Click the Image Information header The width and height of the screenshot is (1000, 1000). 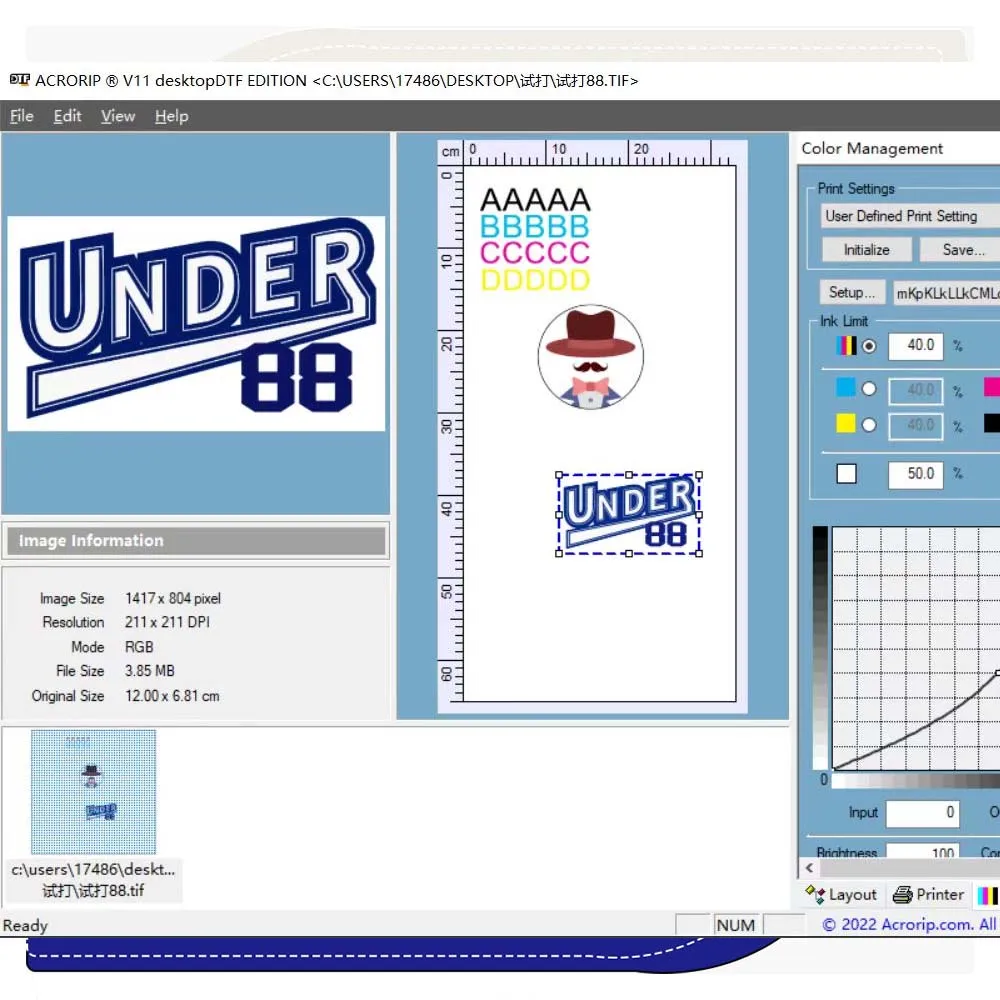coord(196,541)
